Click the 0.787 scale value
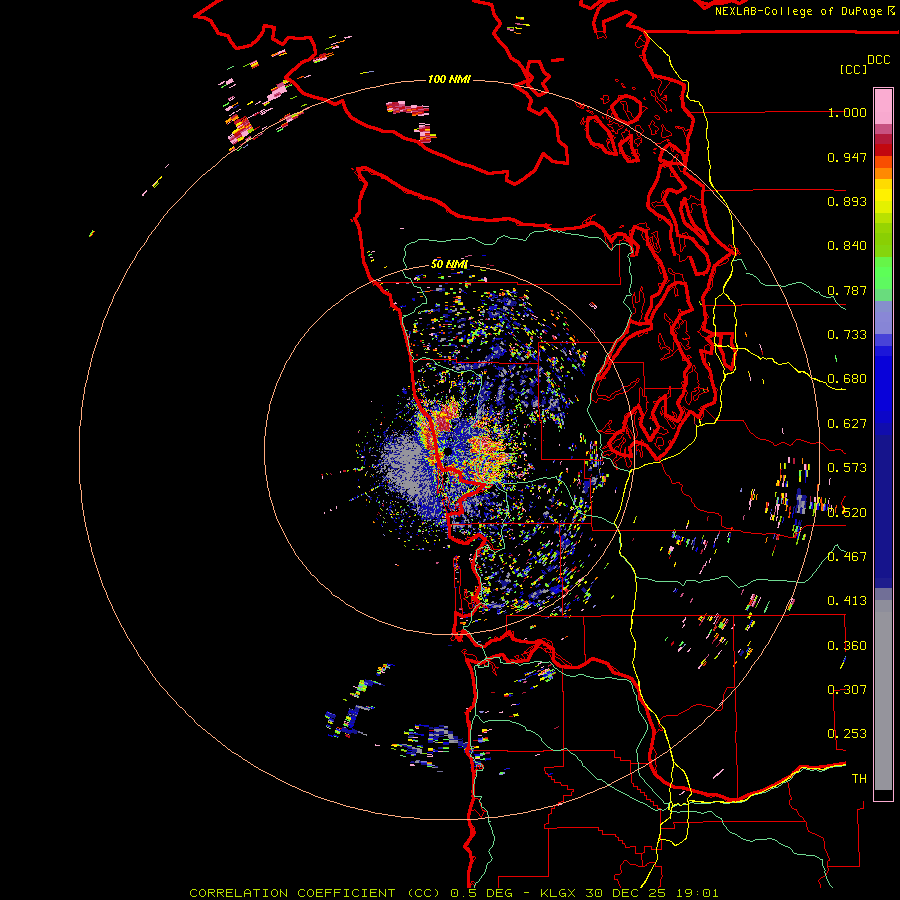This screenshot has width=900, height=900. tap(847, 290)
